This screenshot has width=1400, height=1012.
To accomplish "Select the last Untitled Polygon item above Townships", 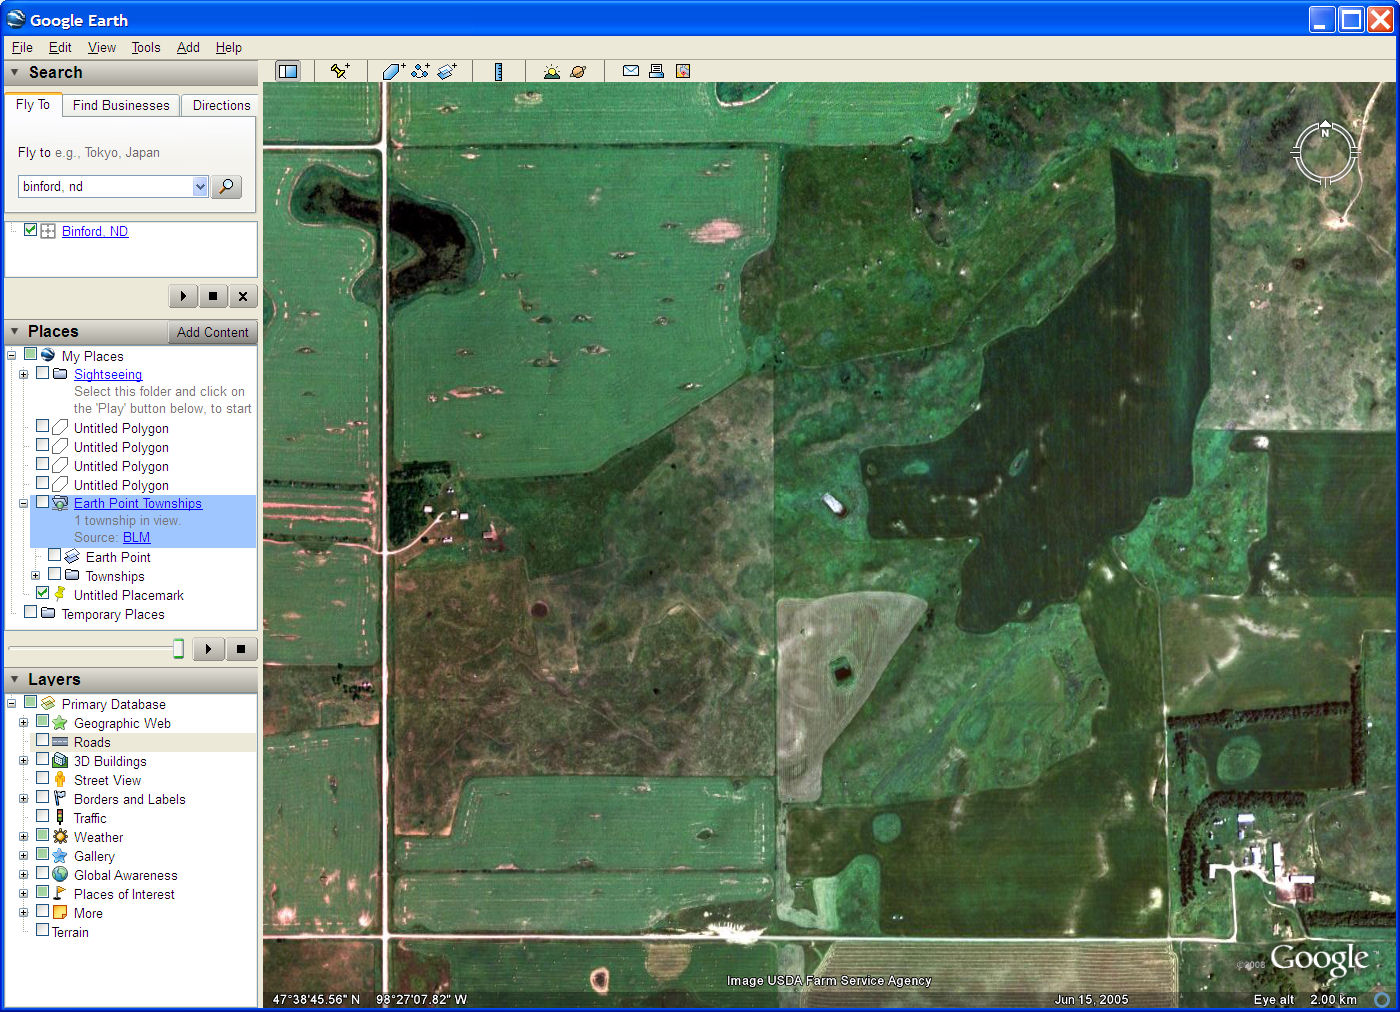I will pos(121,485).
